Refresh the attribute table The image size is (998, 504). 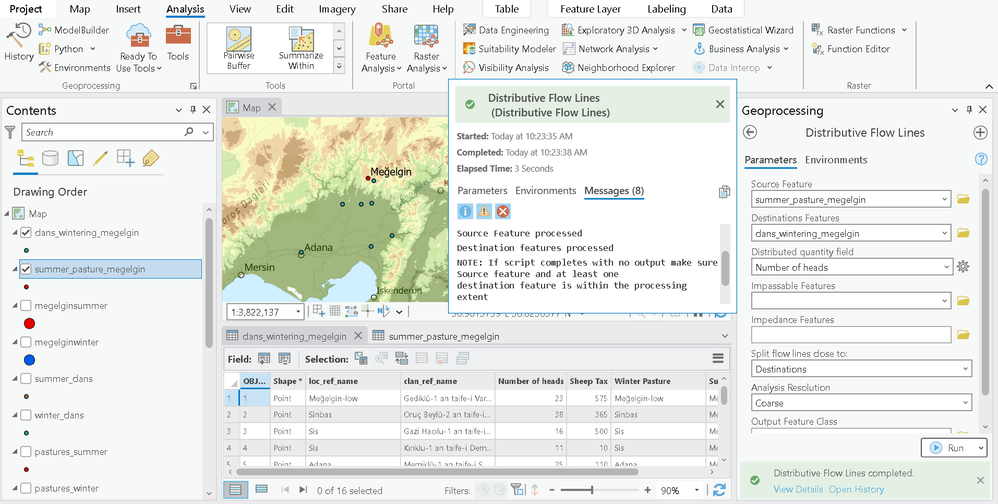(719, 490)
